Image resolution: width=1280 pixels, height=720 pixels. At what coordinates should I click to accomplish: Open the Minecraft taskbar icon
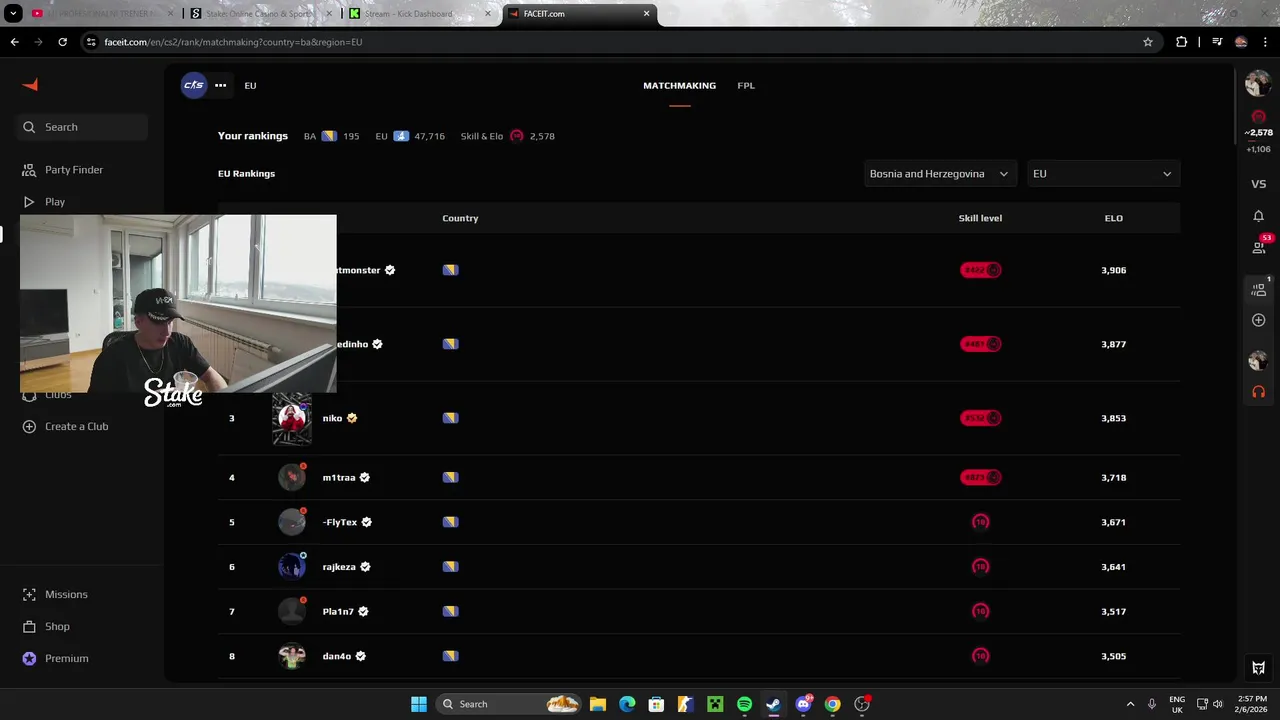click(x=715, y=704)
